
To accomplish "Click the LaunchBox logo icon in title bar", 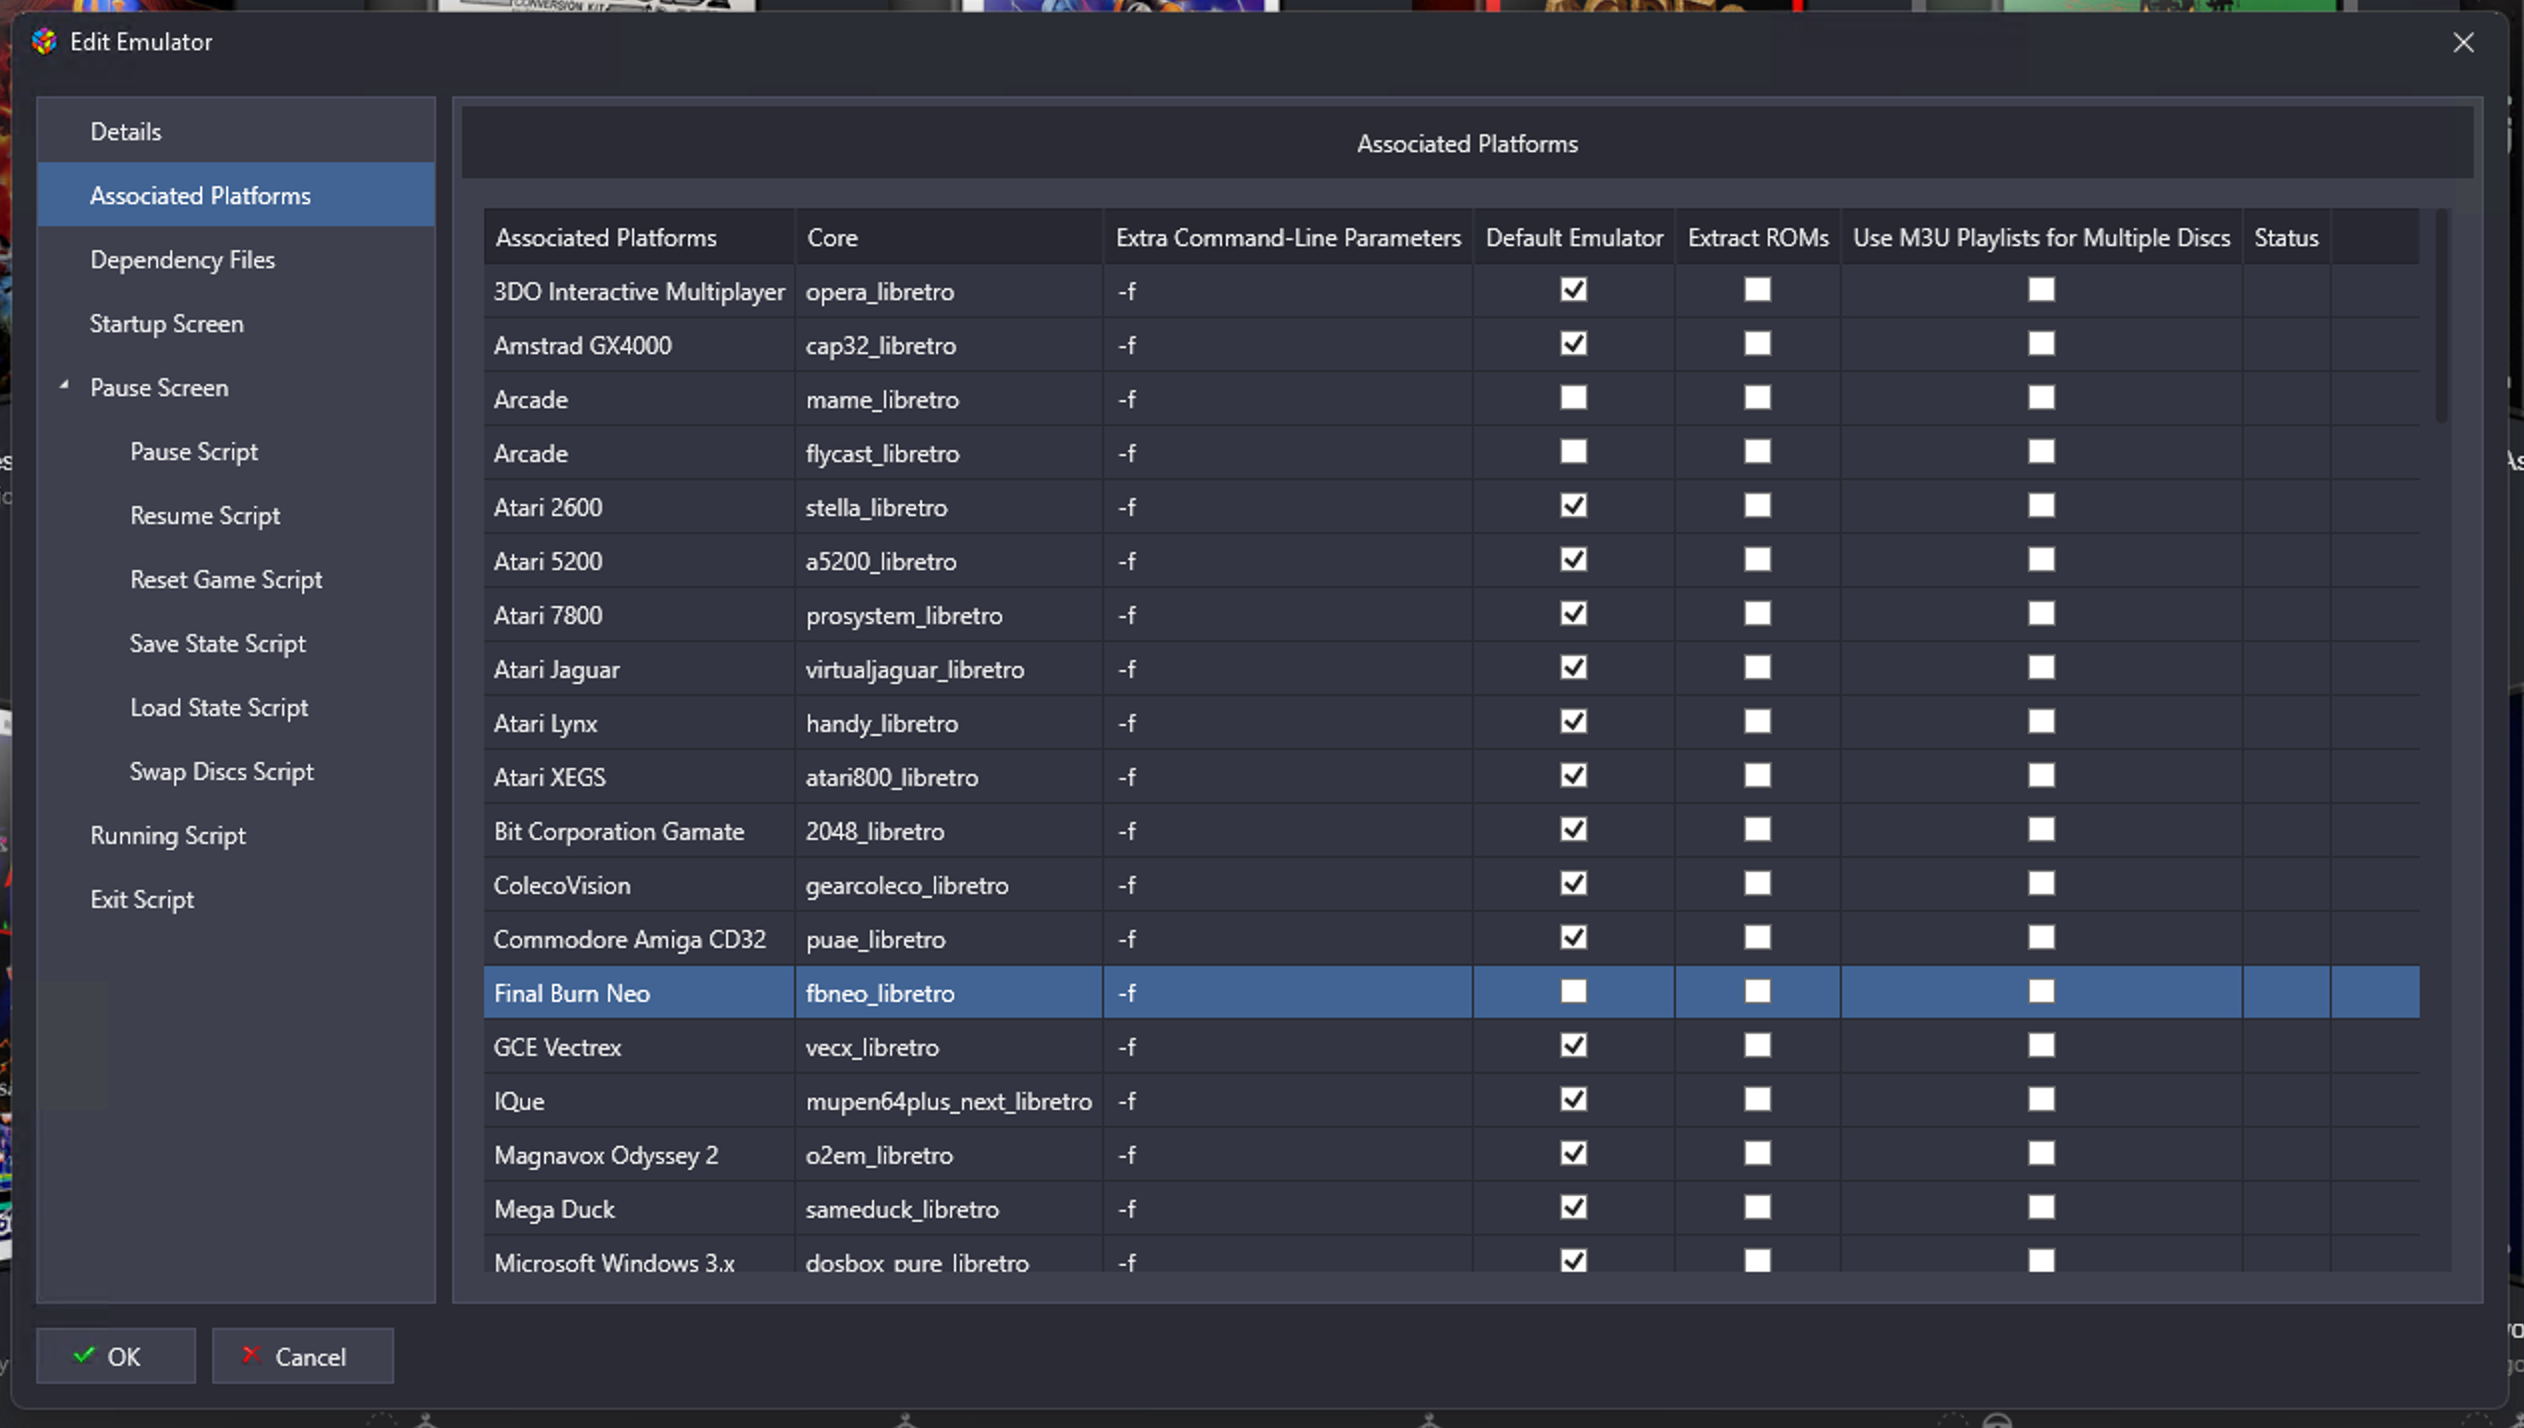I will [43, 42].
